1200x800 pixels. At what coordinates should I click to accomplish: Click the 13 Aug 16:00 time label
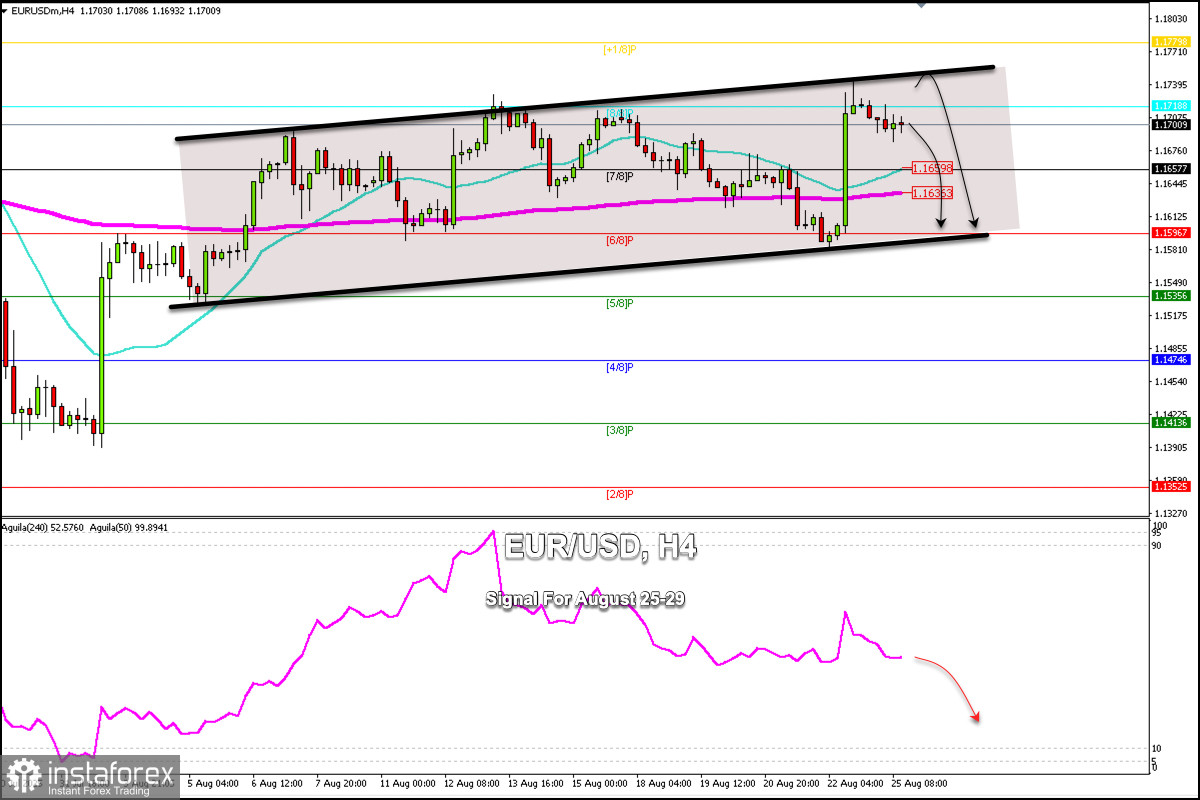(538, 784)
